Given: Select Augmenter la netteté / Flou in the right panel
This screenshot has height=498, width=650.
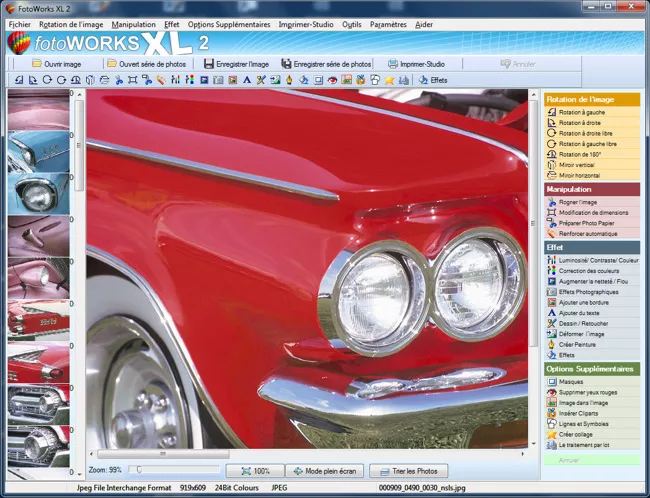Looking at the screenshot, I should [592, 282].
